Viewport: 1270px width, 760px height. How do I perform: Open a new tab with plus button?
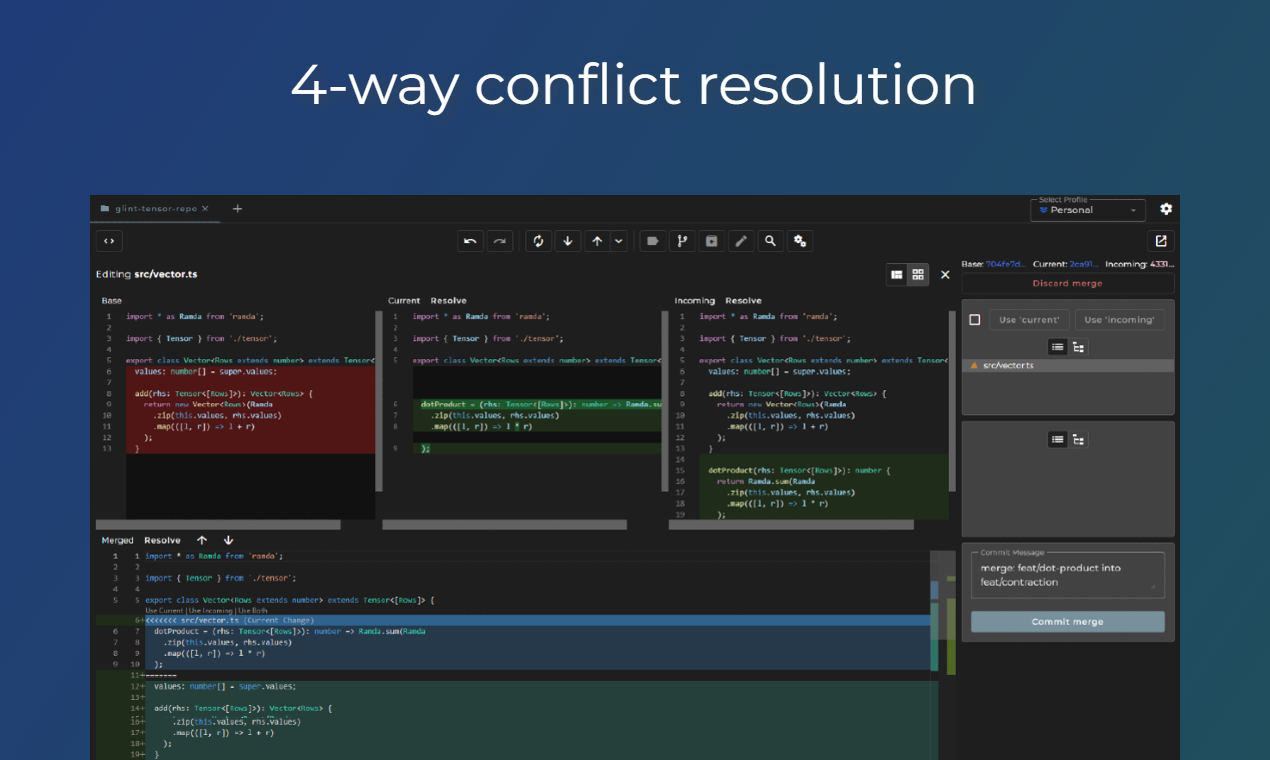coord(237,209)
